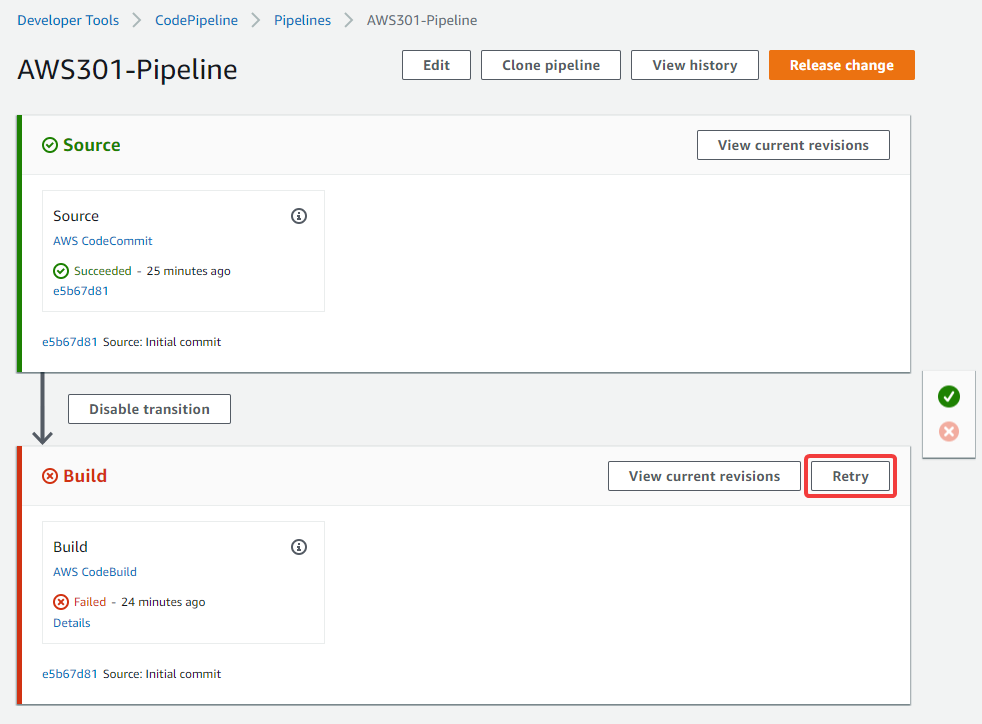Click '24 minutes ago' timestamp
The height and width of the screenshot is (724, 982).
(163, 602)
